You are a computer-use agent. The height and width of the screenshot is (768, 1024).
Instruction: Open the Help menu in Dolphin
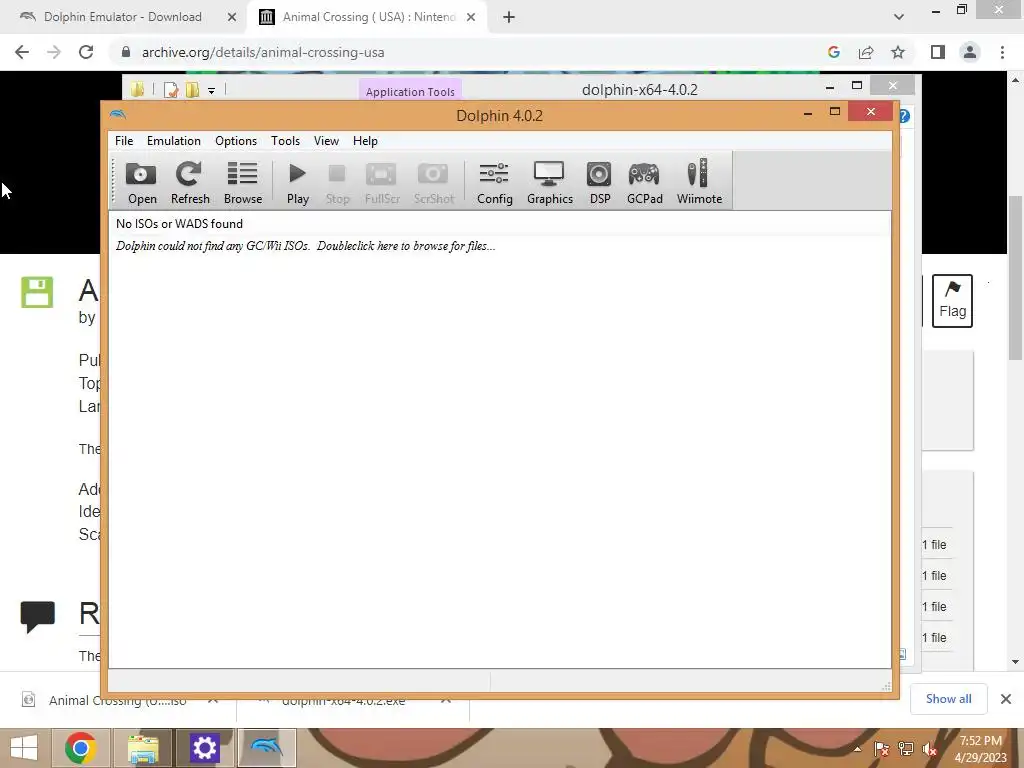tap(365, 140)
